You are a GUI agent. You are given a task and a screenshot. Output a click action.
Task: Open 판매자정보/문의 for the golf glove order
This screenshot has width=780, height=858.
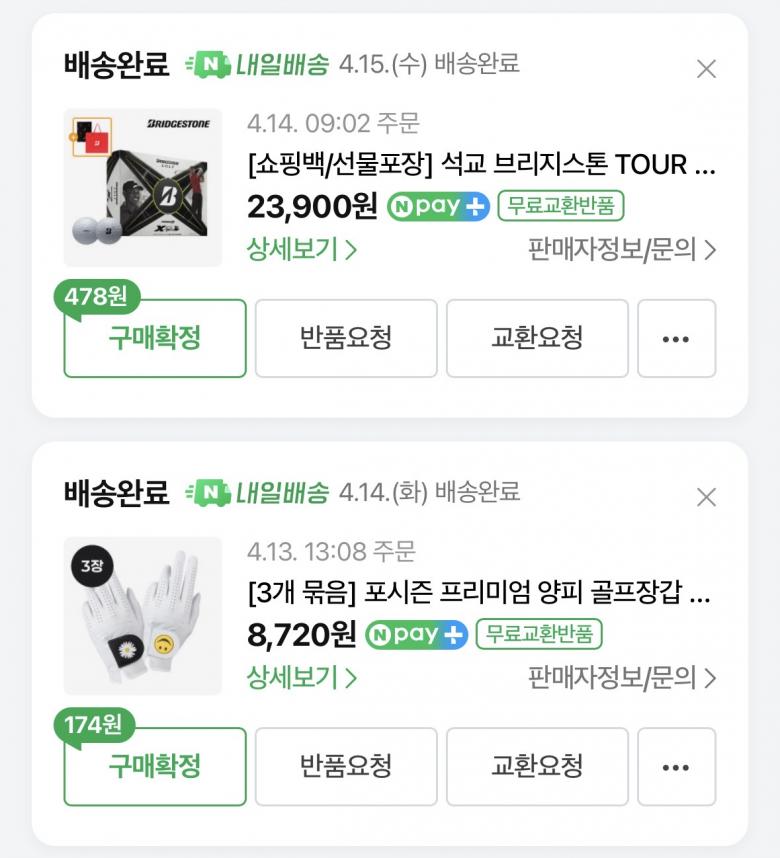(x=622, y=678)
